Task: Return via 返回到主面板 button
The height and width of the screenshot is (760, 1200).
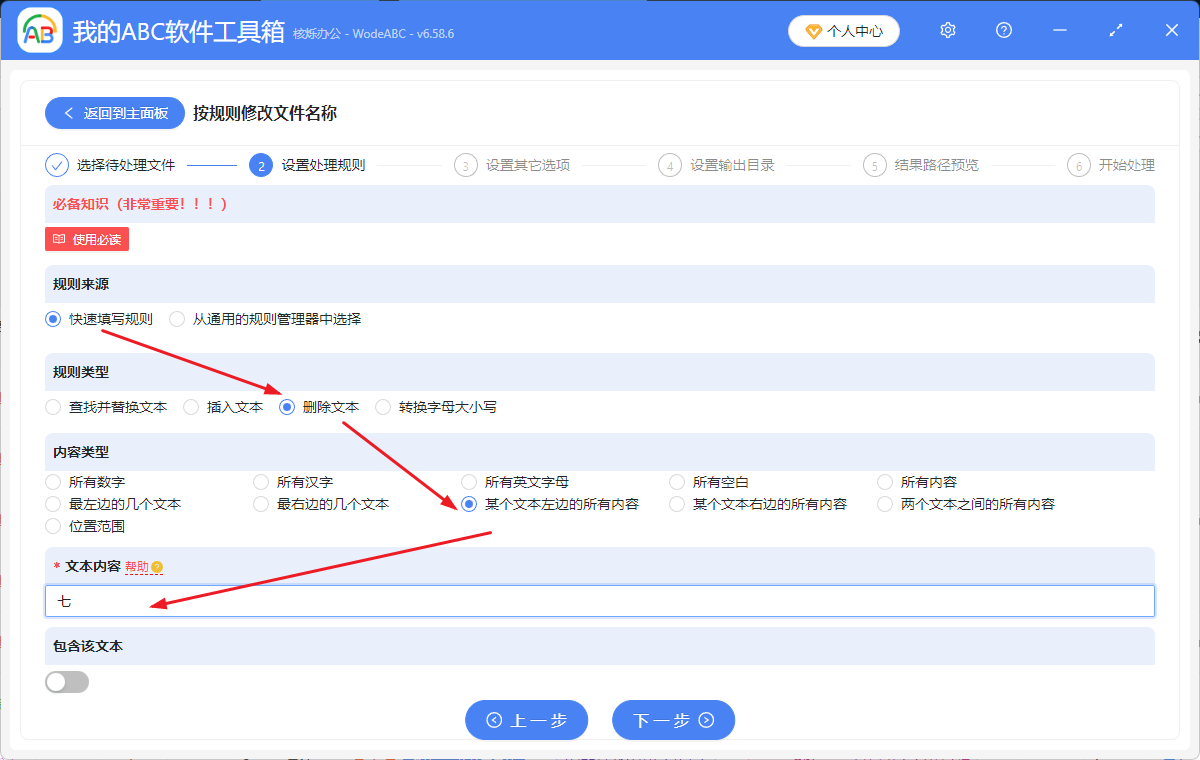Action: pyautogui.click(x=114, y=113)
